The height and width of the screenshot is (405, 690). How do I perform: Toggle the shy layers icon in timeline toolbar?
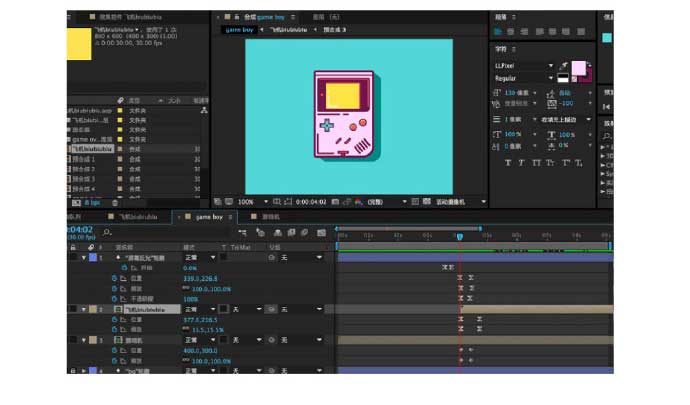(278, 232)
